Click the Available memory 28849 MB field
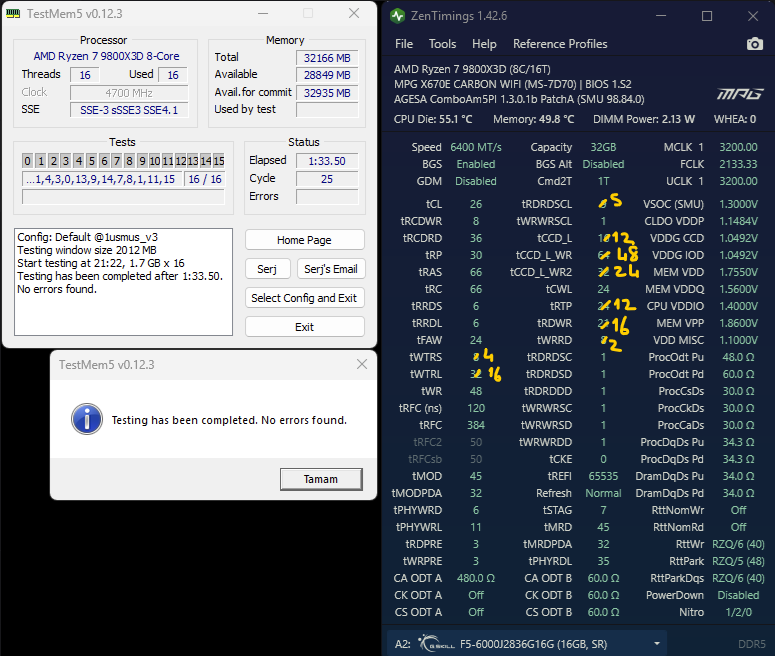The image size is (775, 656). 327,75
